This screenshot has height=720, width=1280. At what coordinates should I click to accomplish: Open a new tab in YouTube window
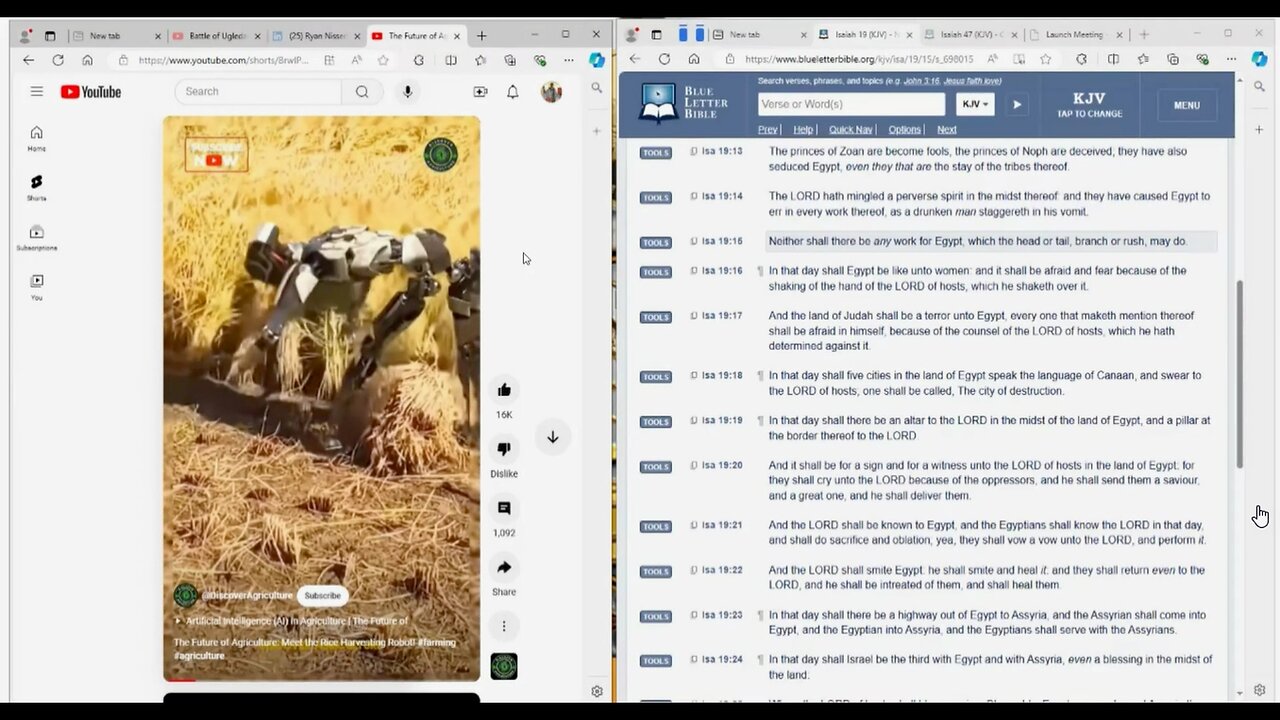(481, 35)
